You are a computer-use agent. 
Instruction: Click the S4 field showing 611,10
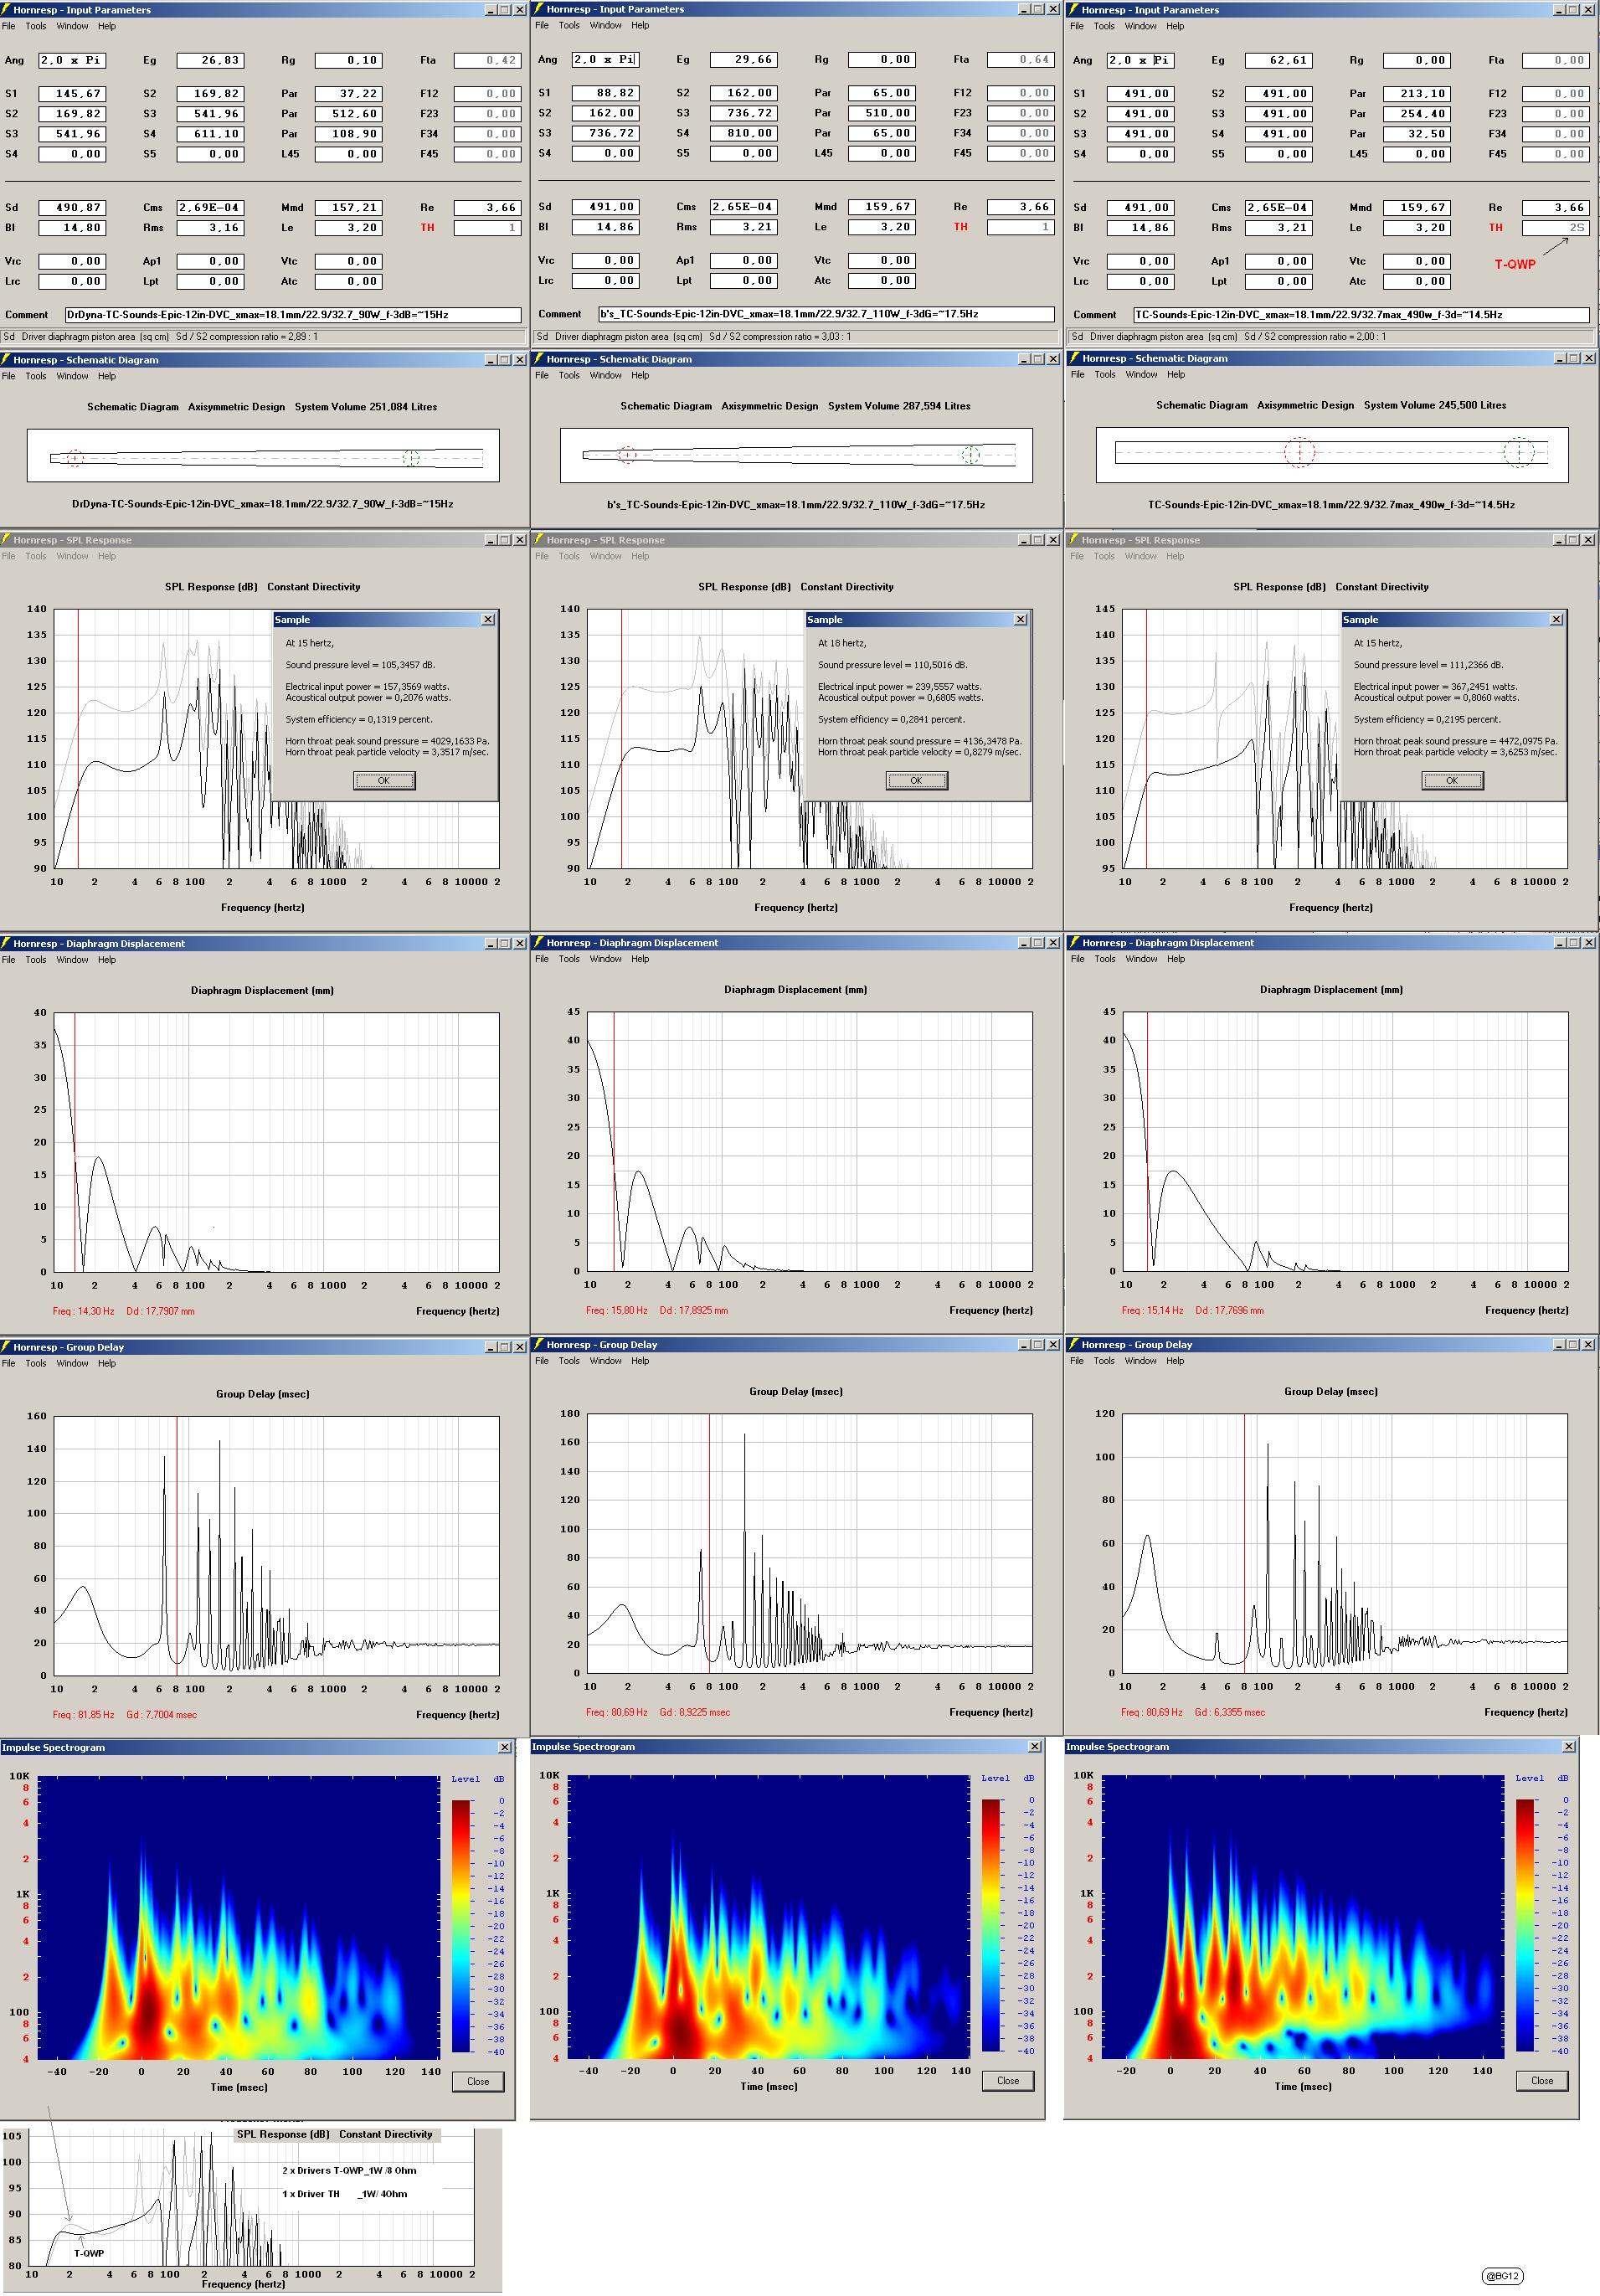click(x=210, y=134)
